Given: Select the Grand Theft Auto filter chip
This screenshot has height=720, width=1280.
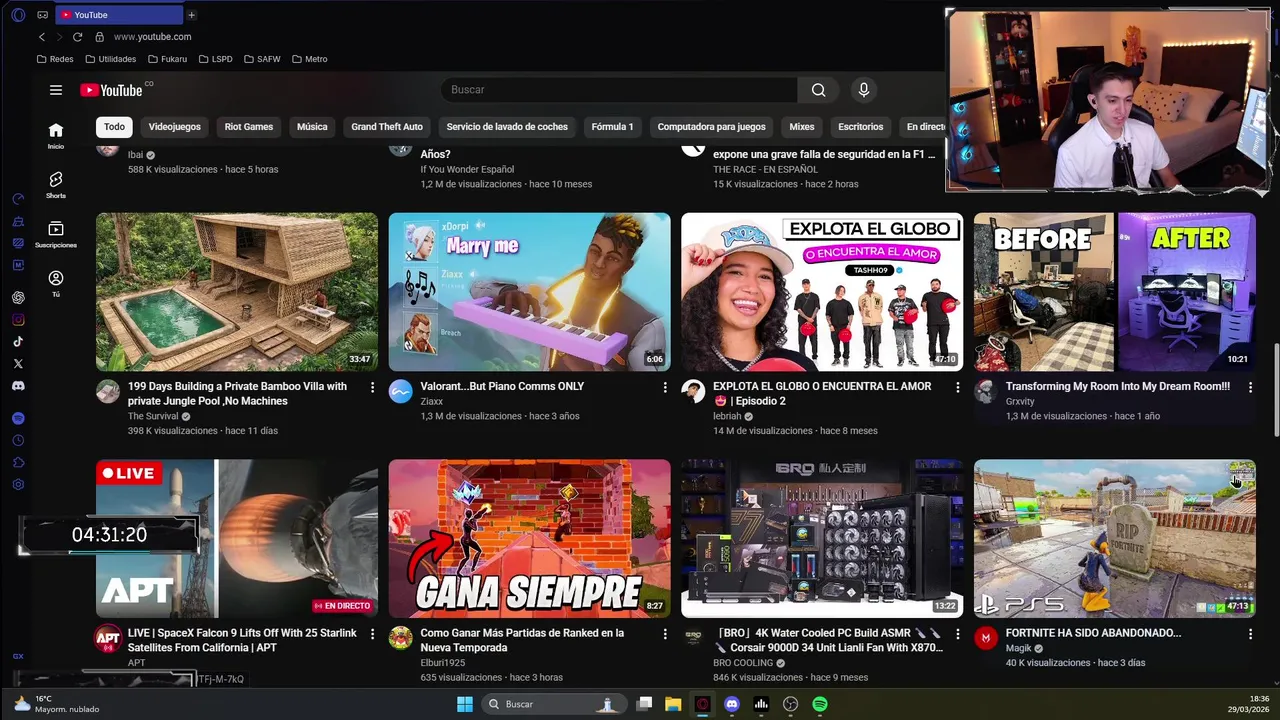Looking at the screenshot, I should point(387,127).
